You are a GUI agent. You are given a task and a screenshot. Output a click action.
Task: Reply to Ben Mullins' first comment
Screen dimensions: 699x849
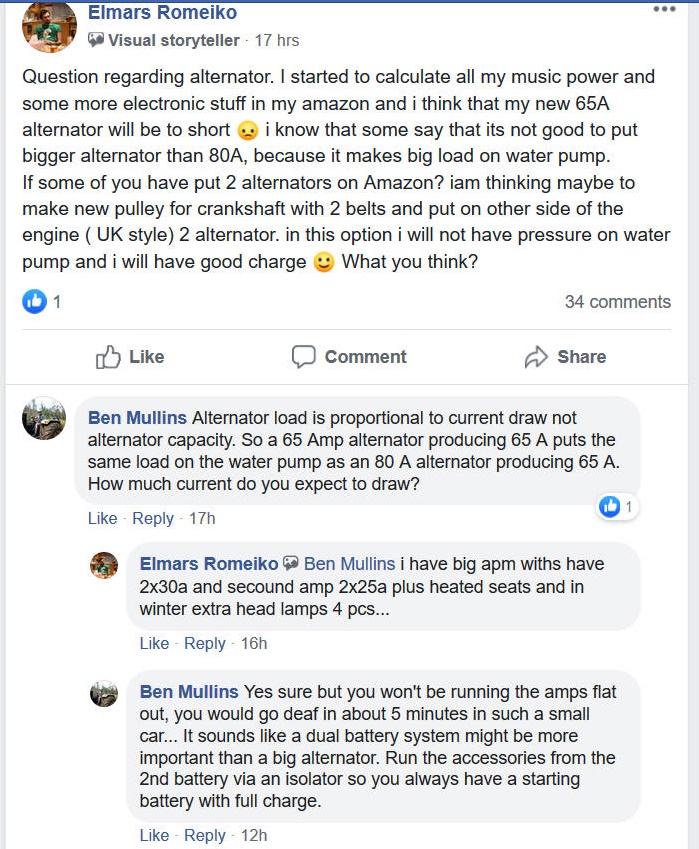(x=153, y=518)
